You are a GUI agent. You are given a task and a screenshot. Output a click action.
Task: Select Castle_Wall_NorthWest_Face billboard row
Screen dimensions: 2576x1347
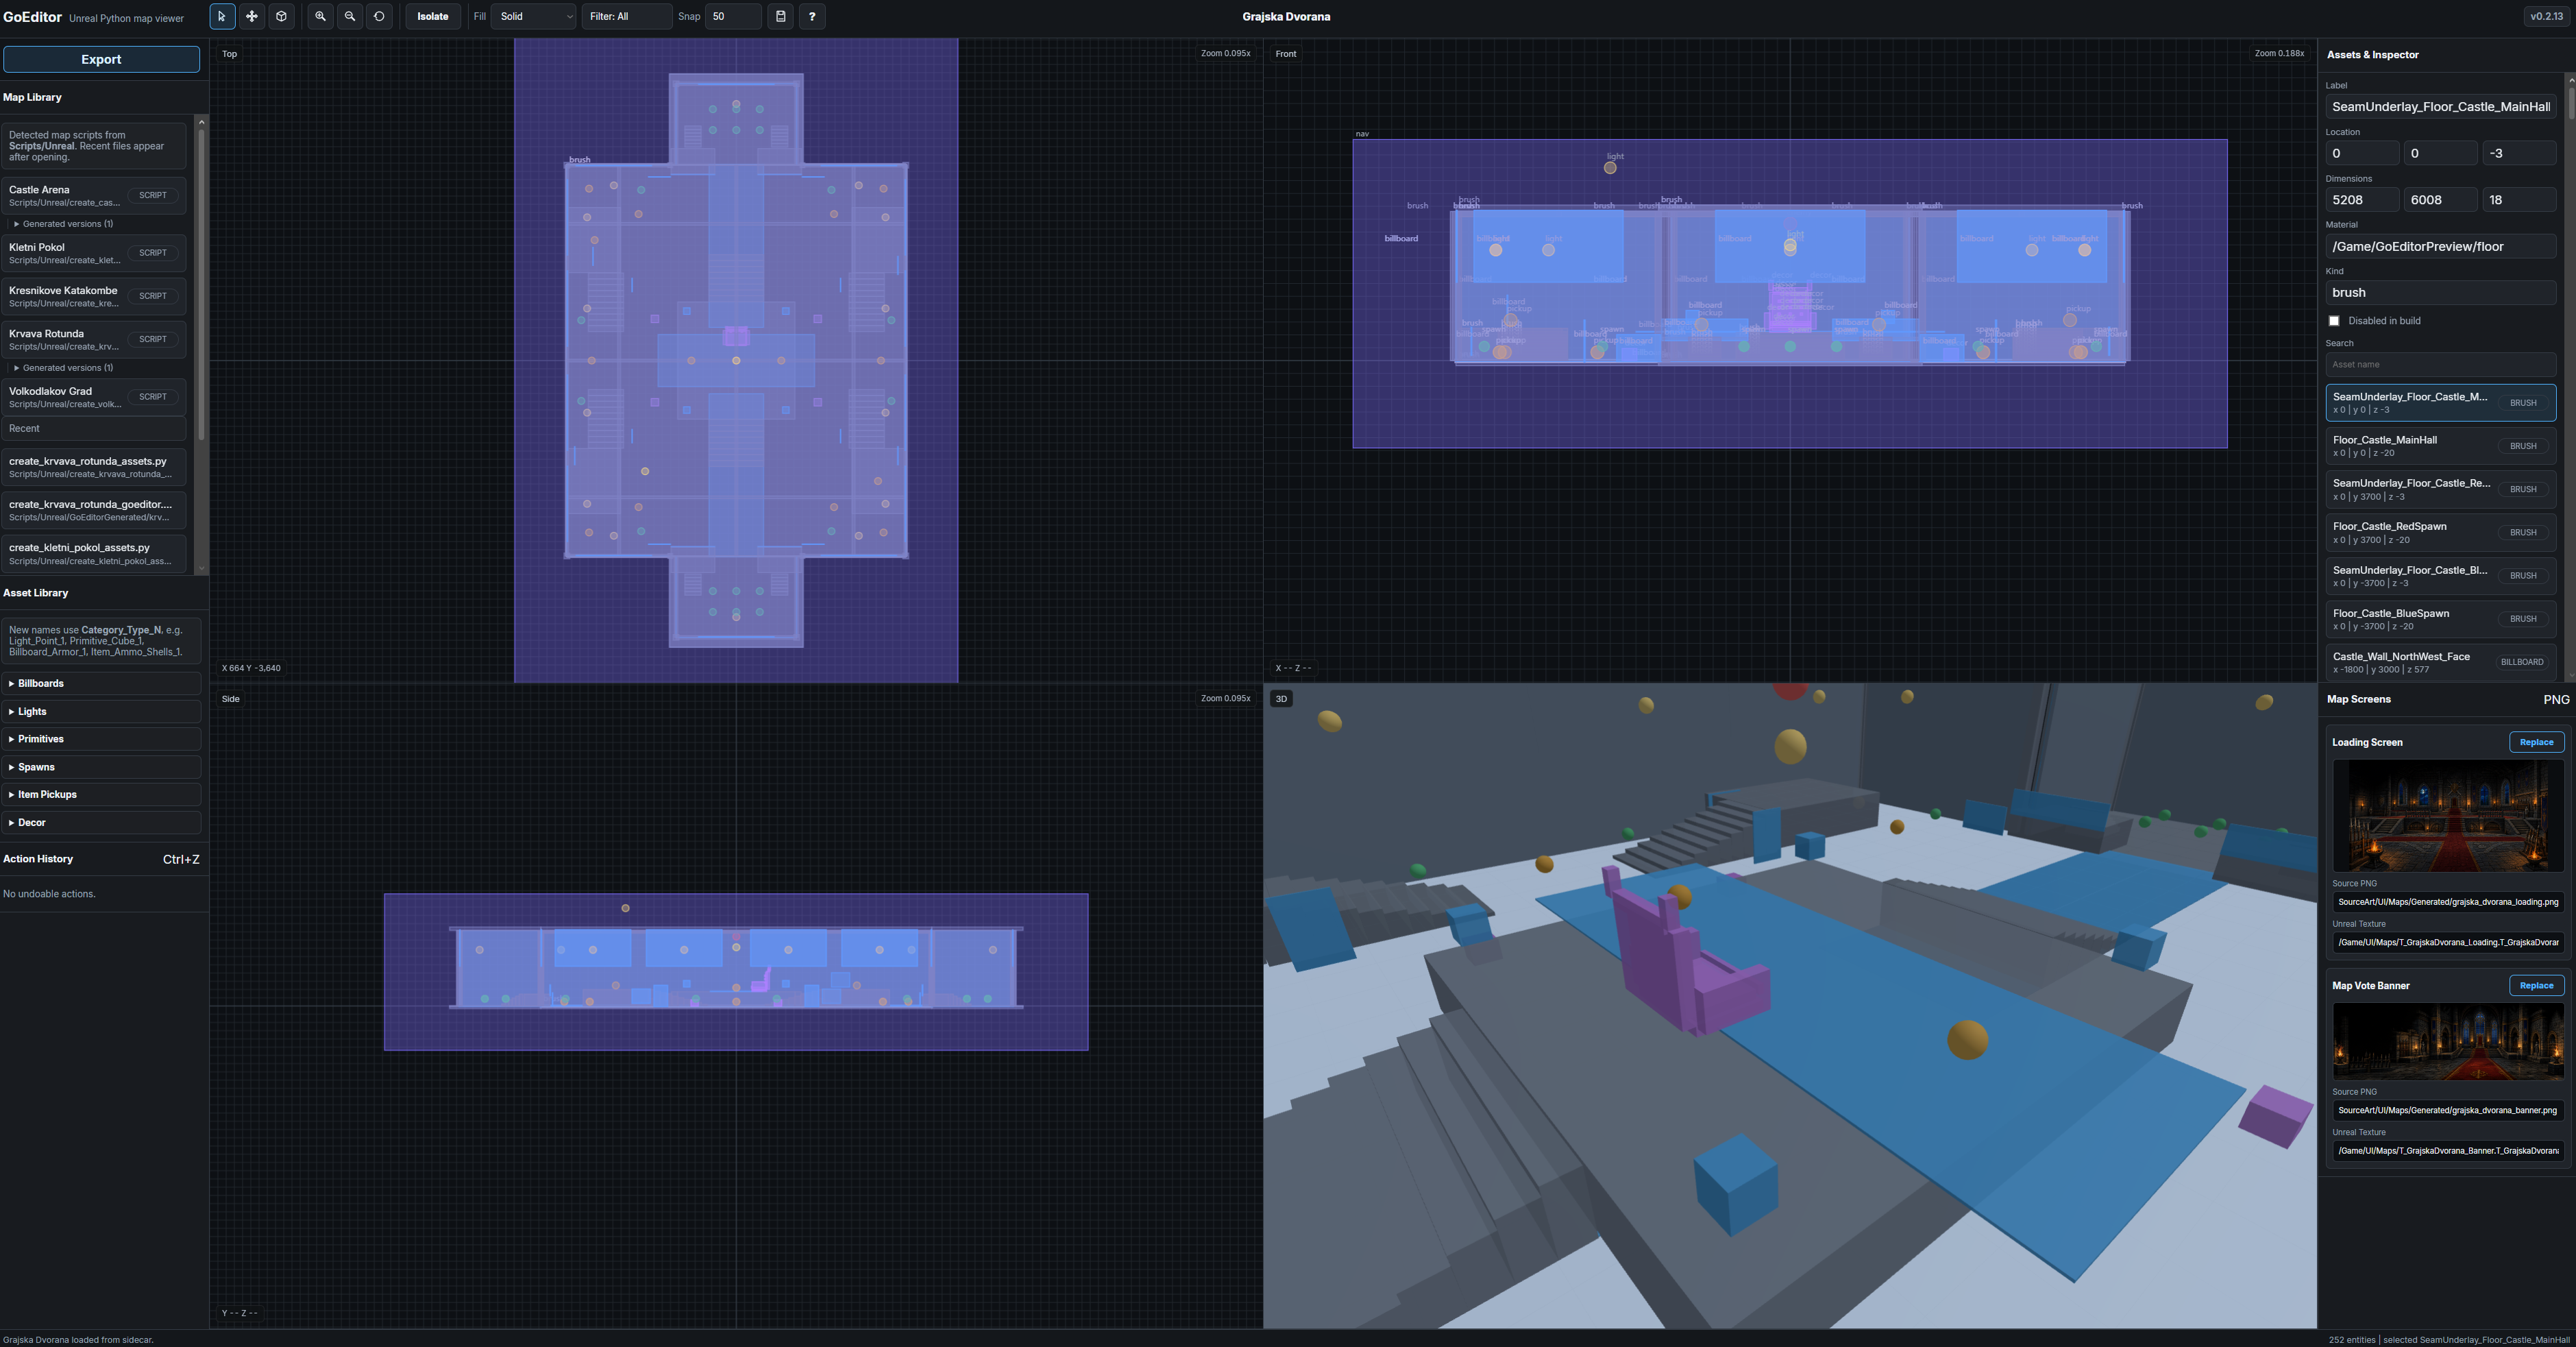(2440, 662)
